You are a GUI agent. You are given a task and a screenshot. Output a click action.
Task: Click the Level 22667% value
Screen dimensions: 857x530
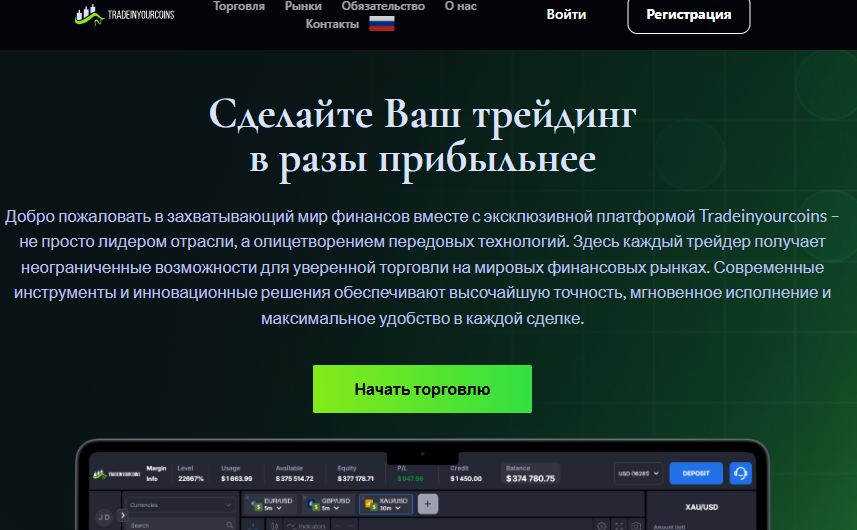(x=191, y=479)
